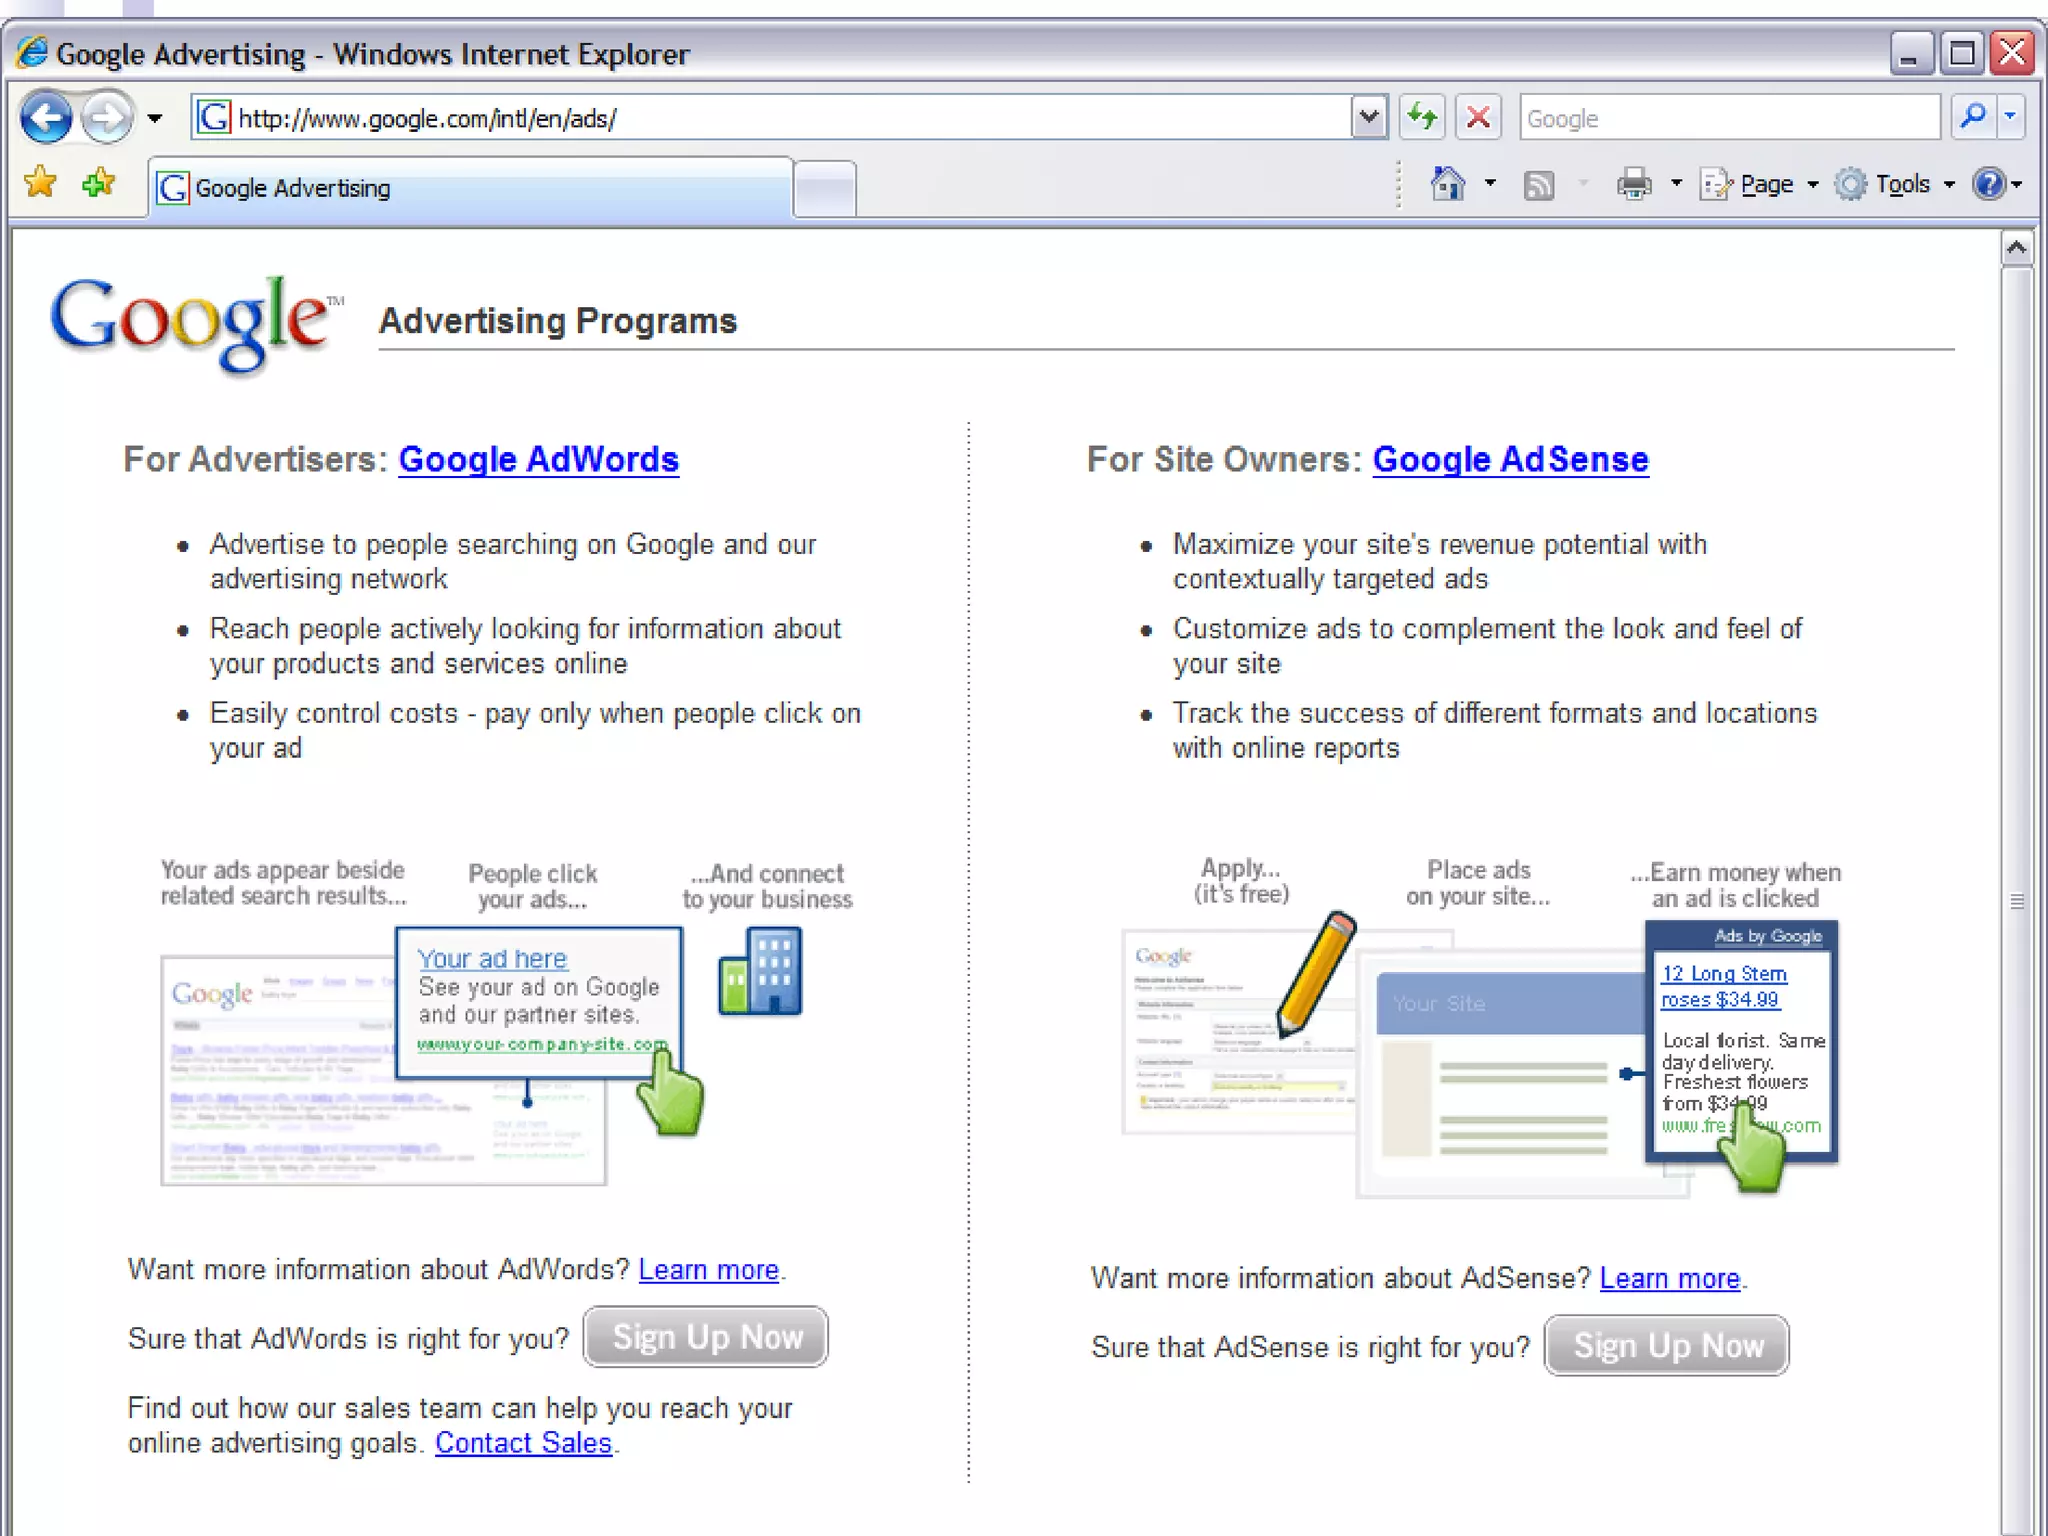Click the magnifier search icon
Image resolution: width=2048 pixels, height=1536 pixels.
pos(1972,118)
